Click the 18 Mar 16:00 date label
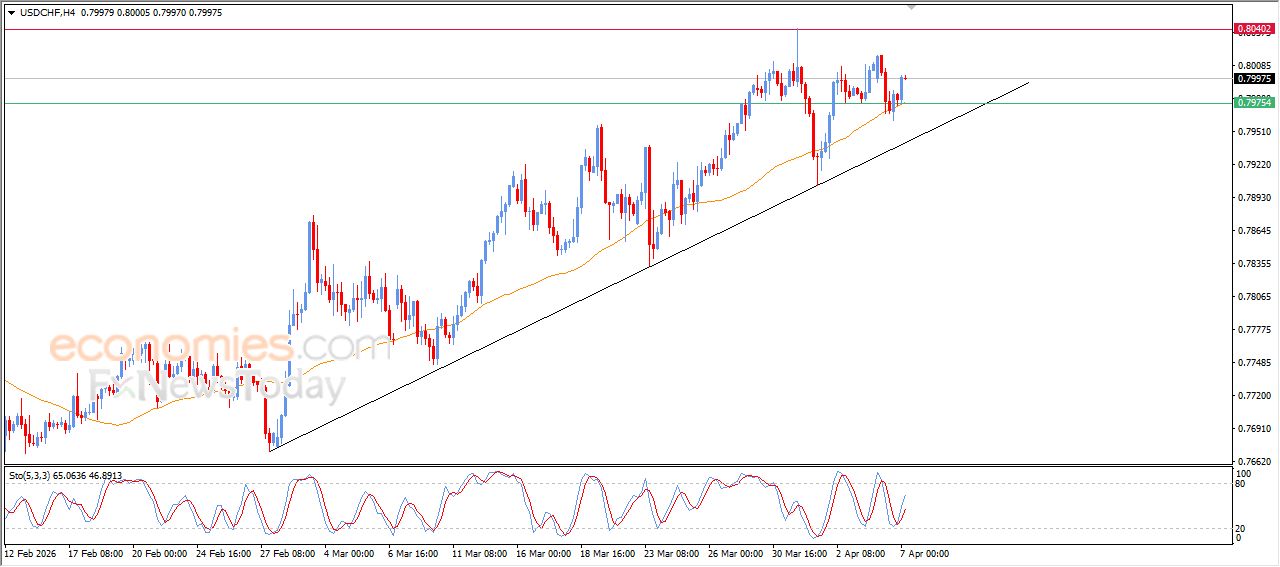 (608, 552)
